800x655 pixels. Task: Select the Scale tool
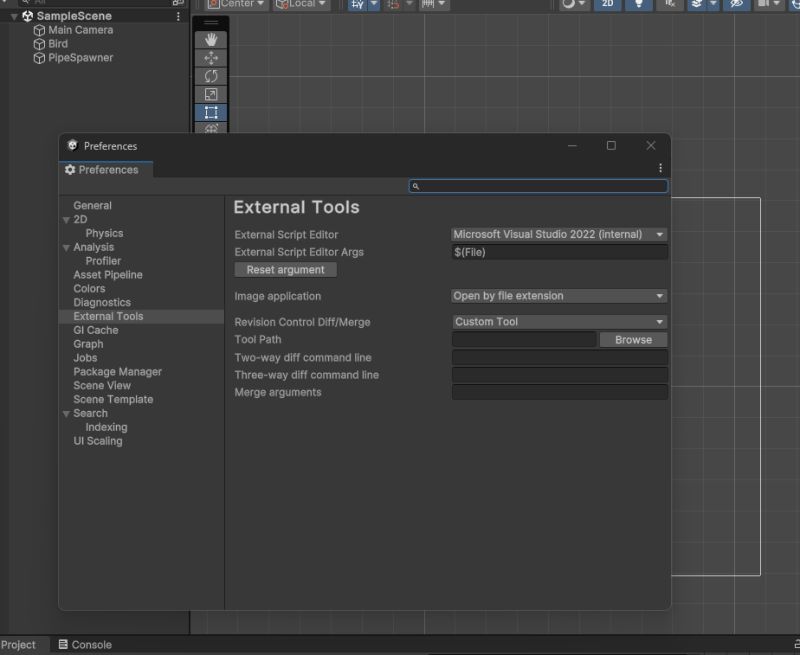(x=211, y=94)
